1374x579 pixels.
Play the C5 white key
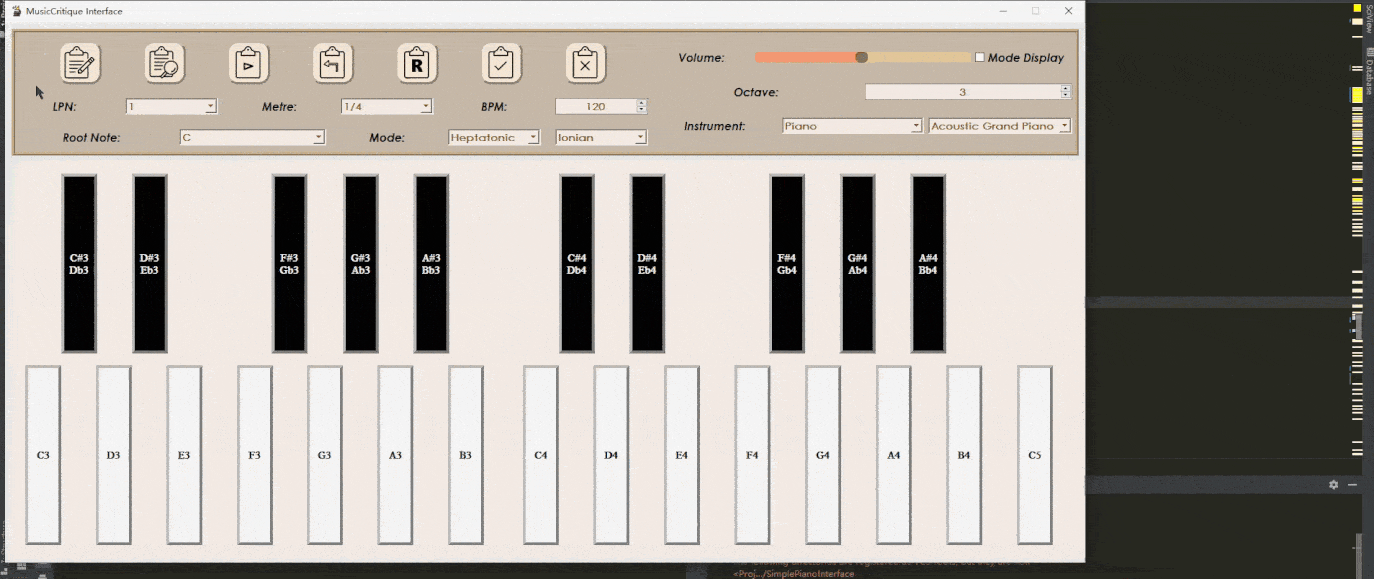[1034, 455]
